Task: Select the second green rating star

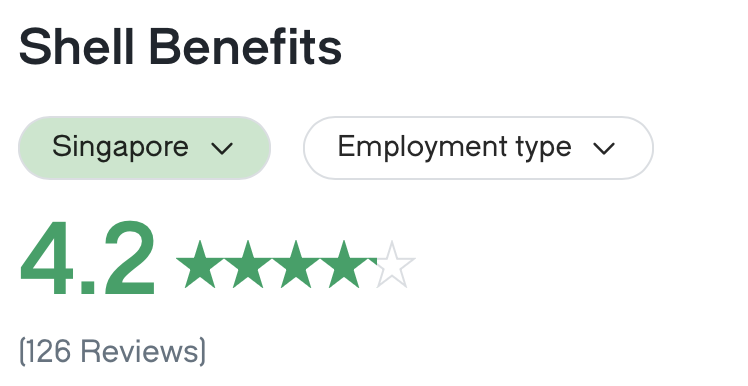Action: pyautogui.click(x=248, y=265)
